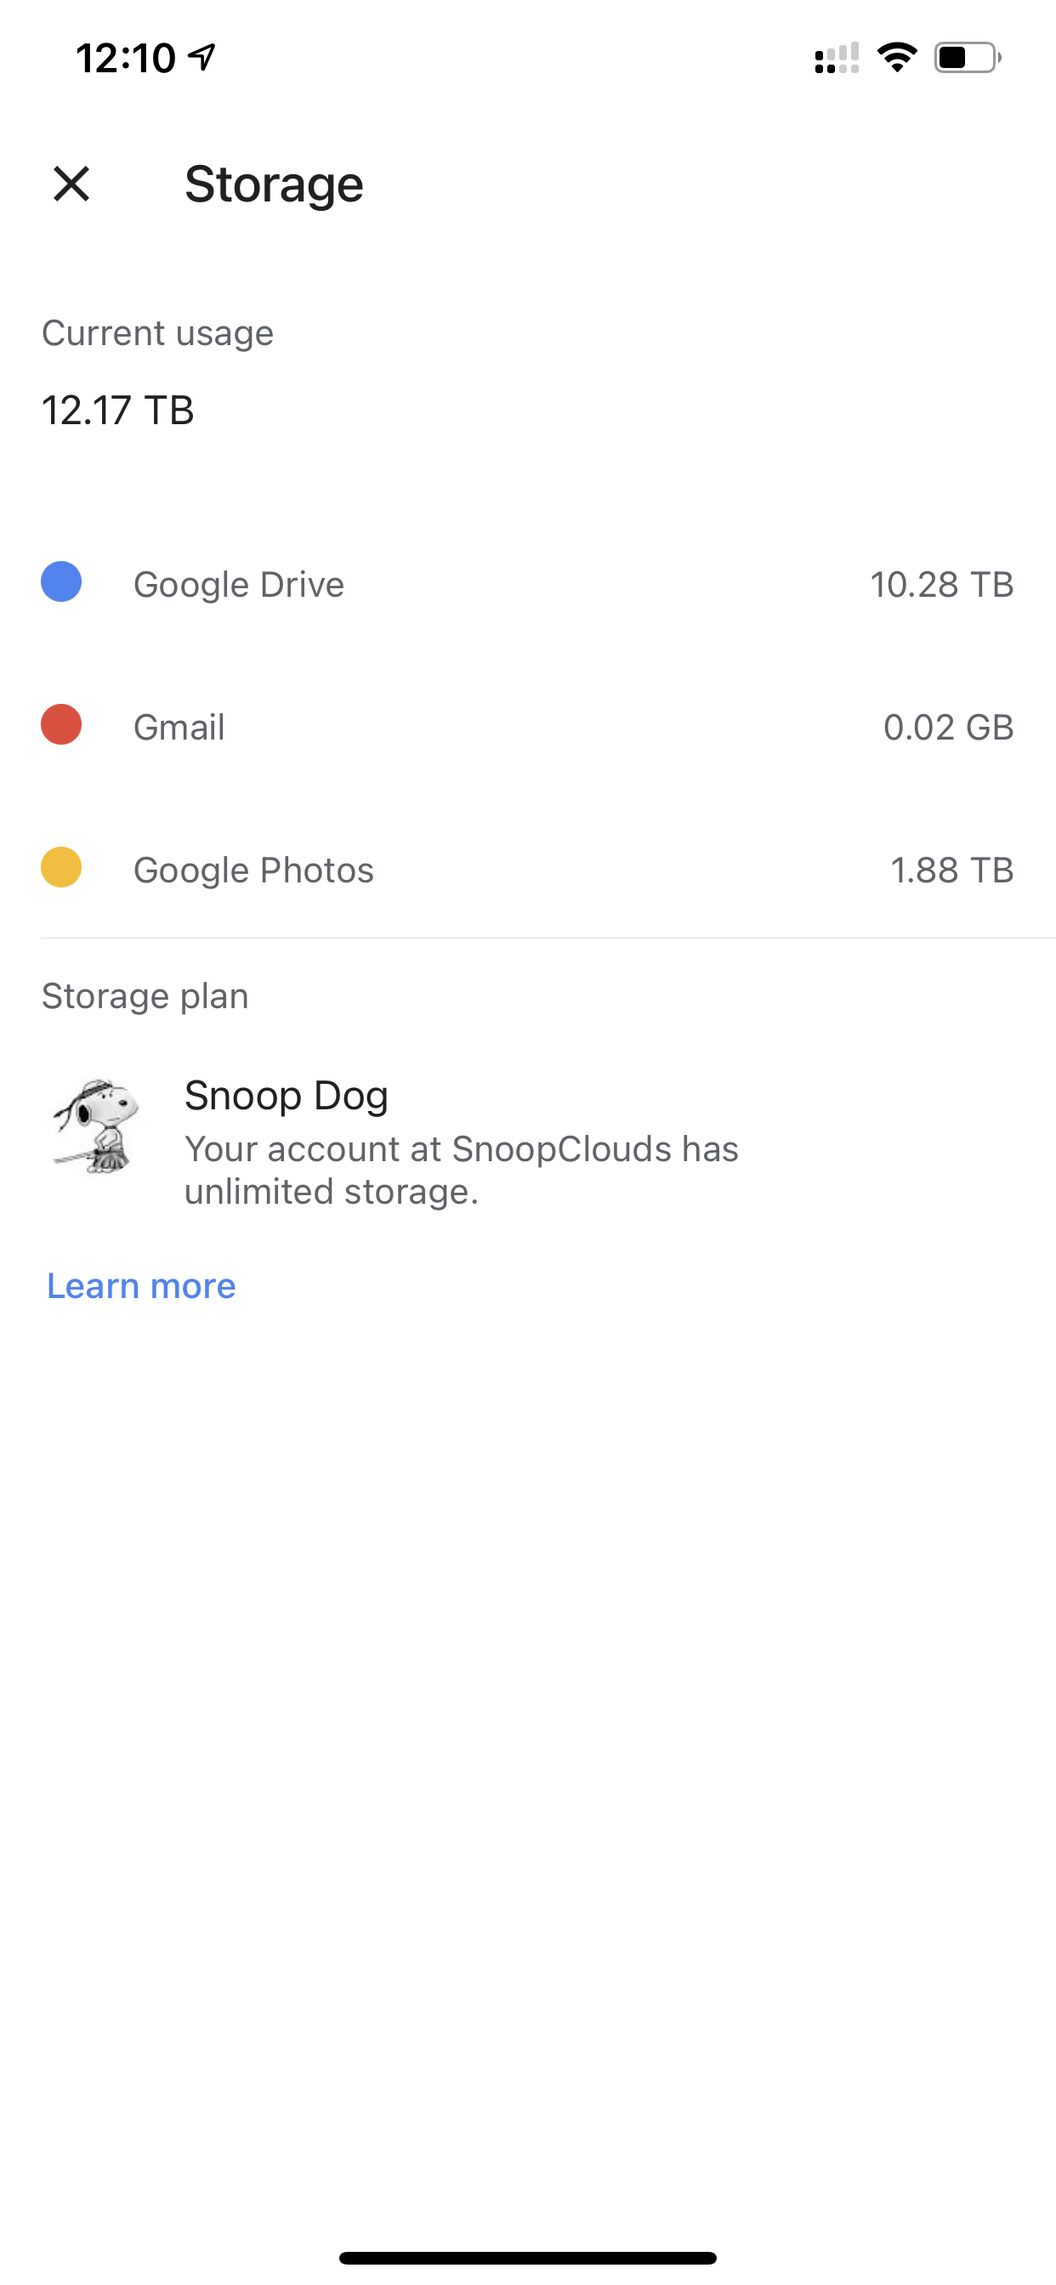Tap the red Gmail dot
1056x2285 pixels.
(61, 725)
